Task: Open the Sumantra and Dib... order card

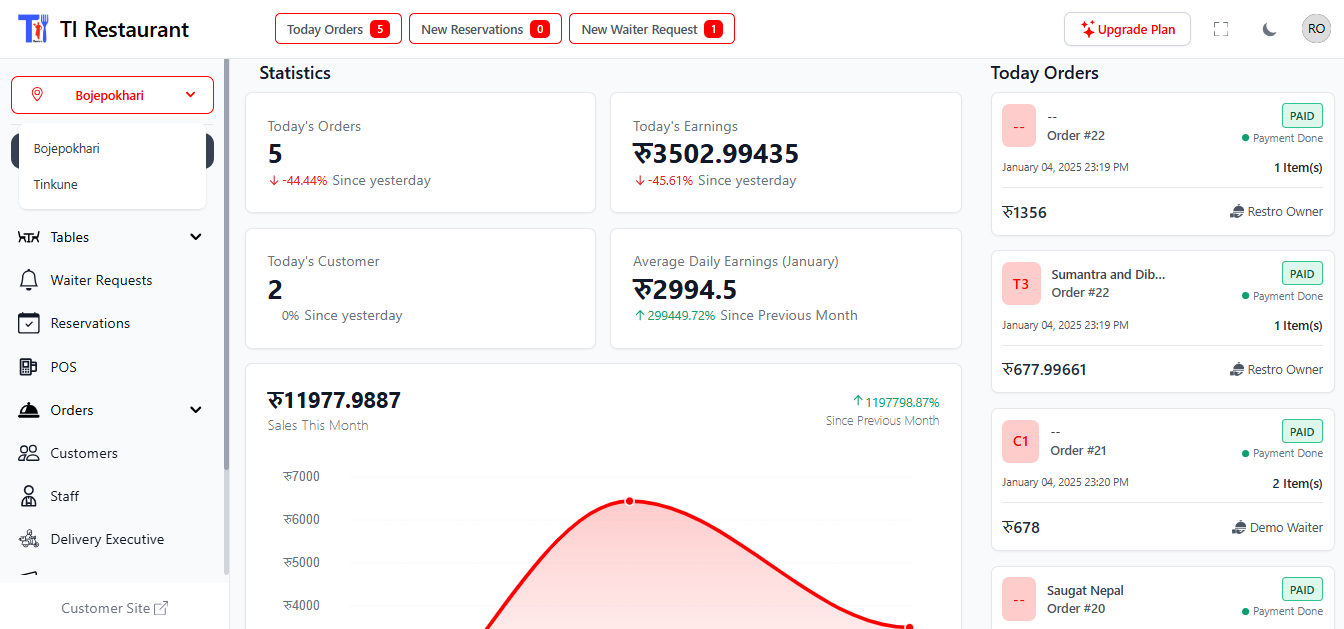Action: (1162, 321)
